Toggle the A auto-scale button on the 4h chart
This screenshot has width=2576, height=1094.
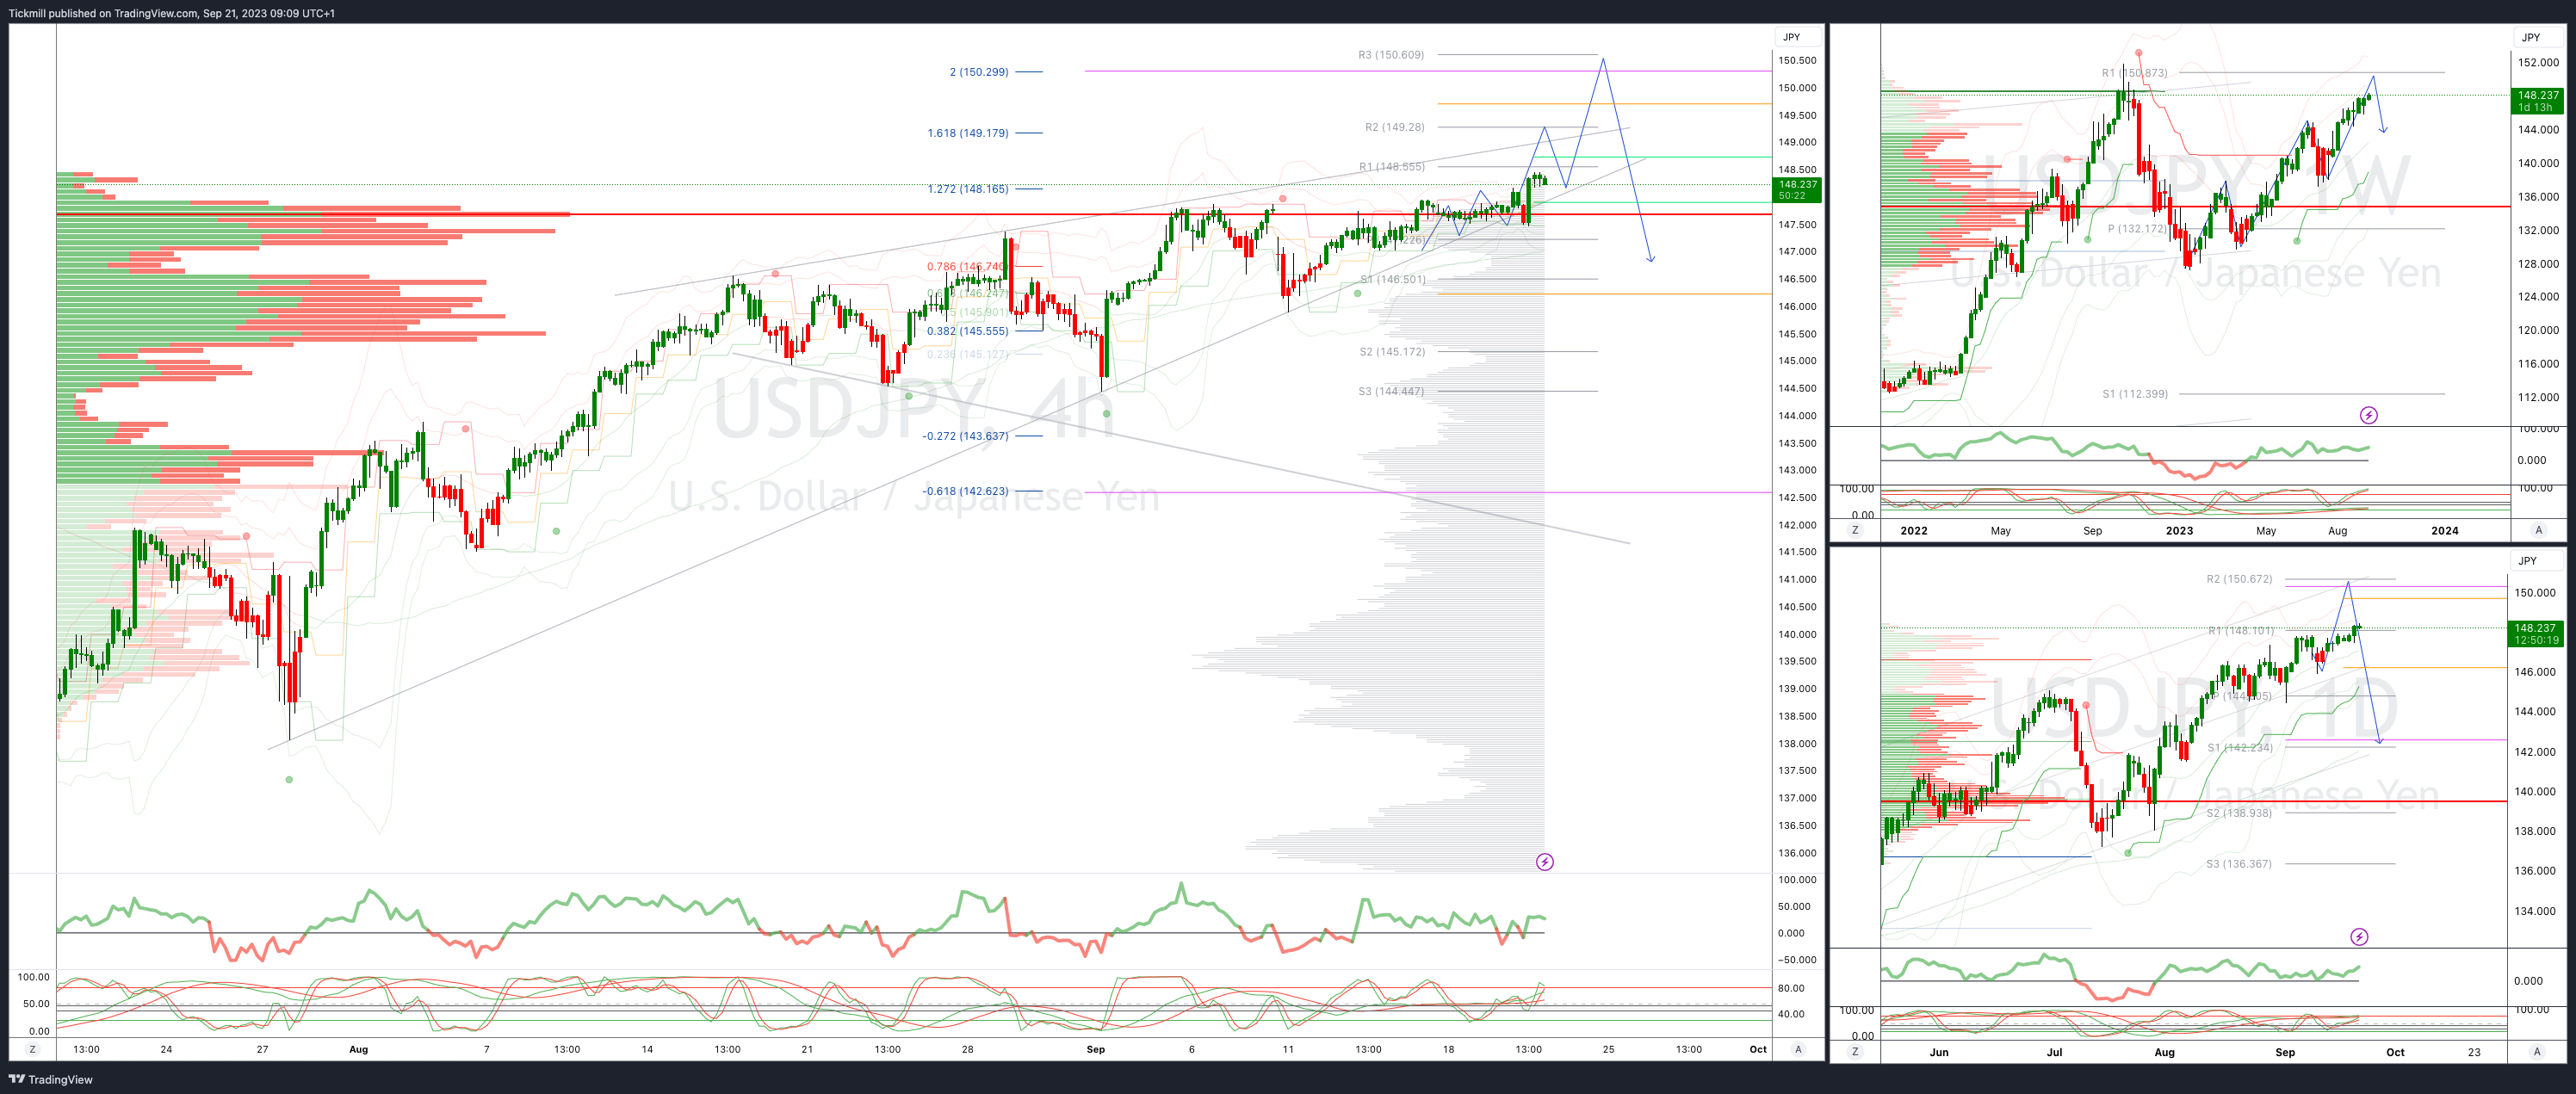click(x=1798, y=1049)
